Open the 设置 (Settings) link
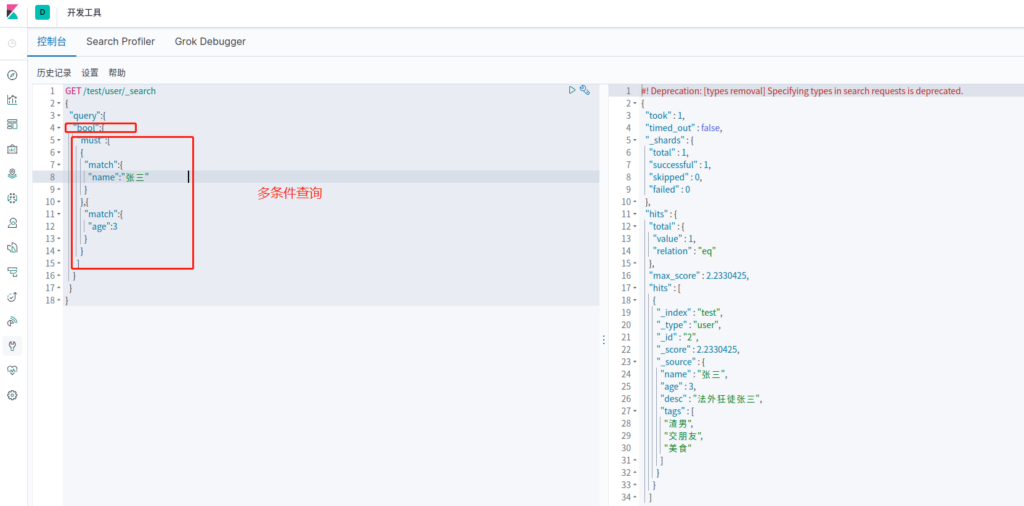This screenshot has height=506, width=1024. click(x=90, y=73)
